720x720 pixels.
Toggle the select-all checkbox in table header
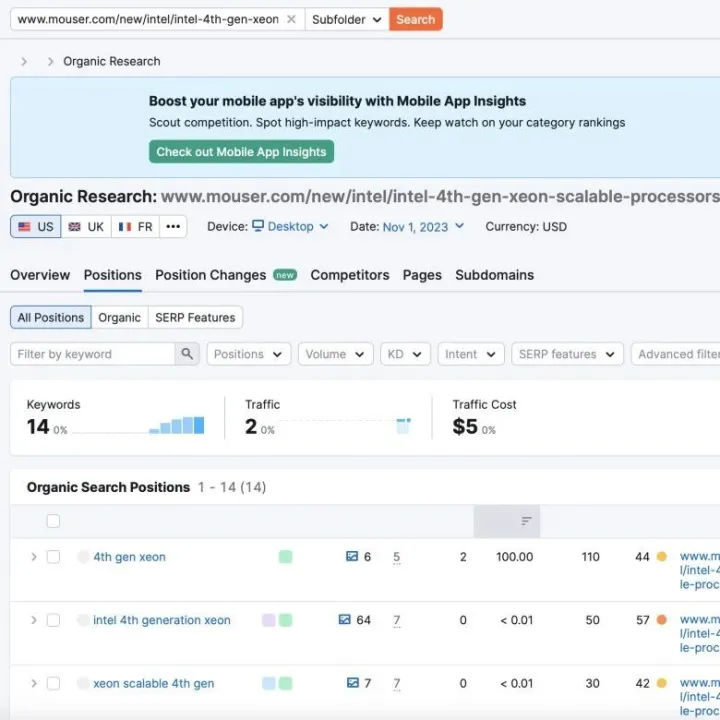53,521
